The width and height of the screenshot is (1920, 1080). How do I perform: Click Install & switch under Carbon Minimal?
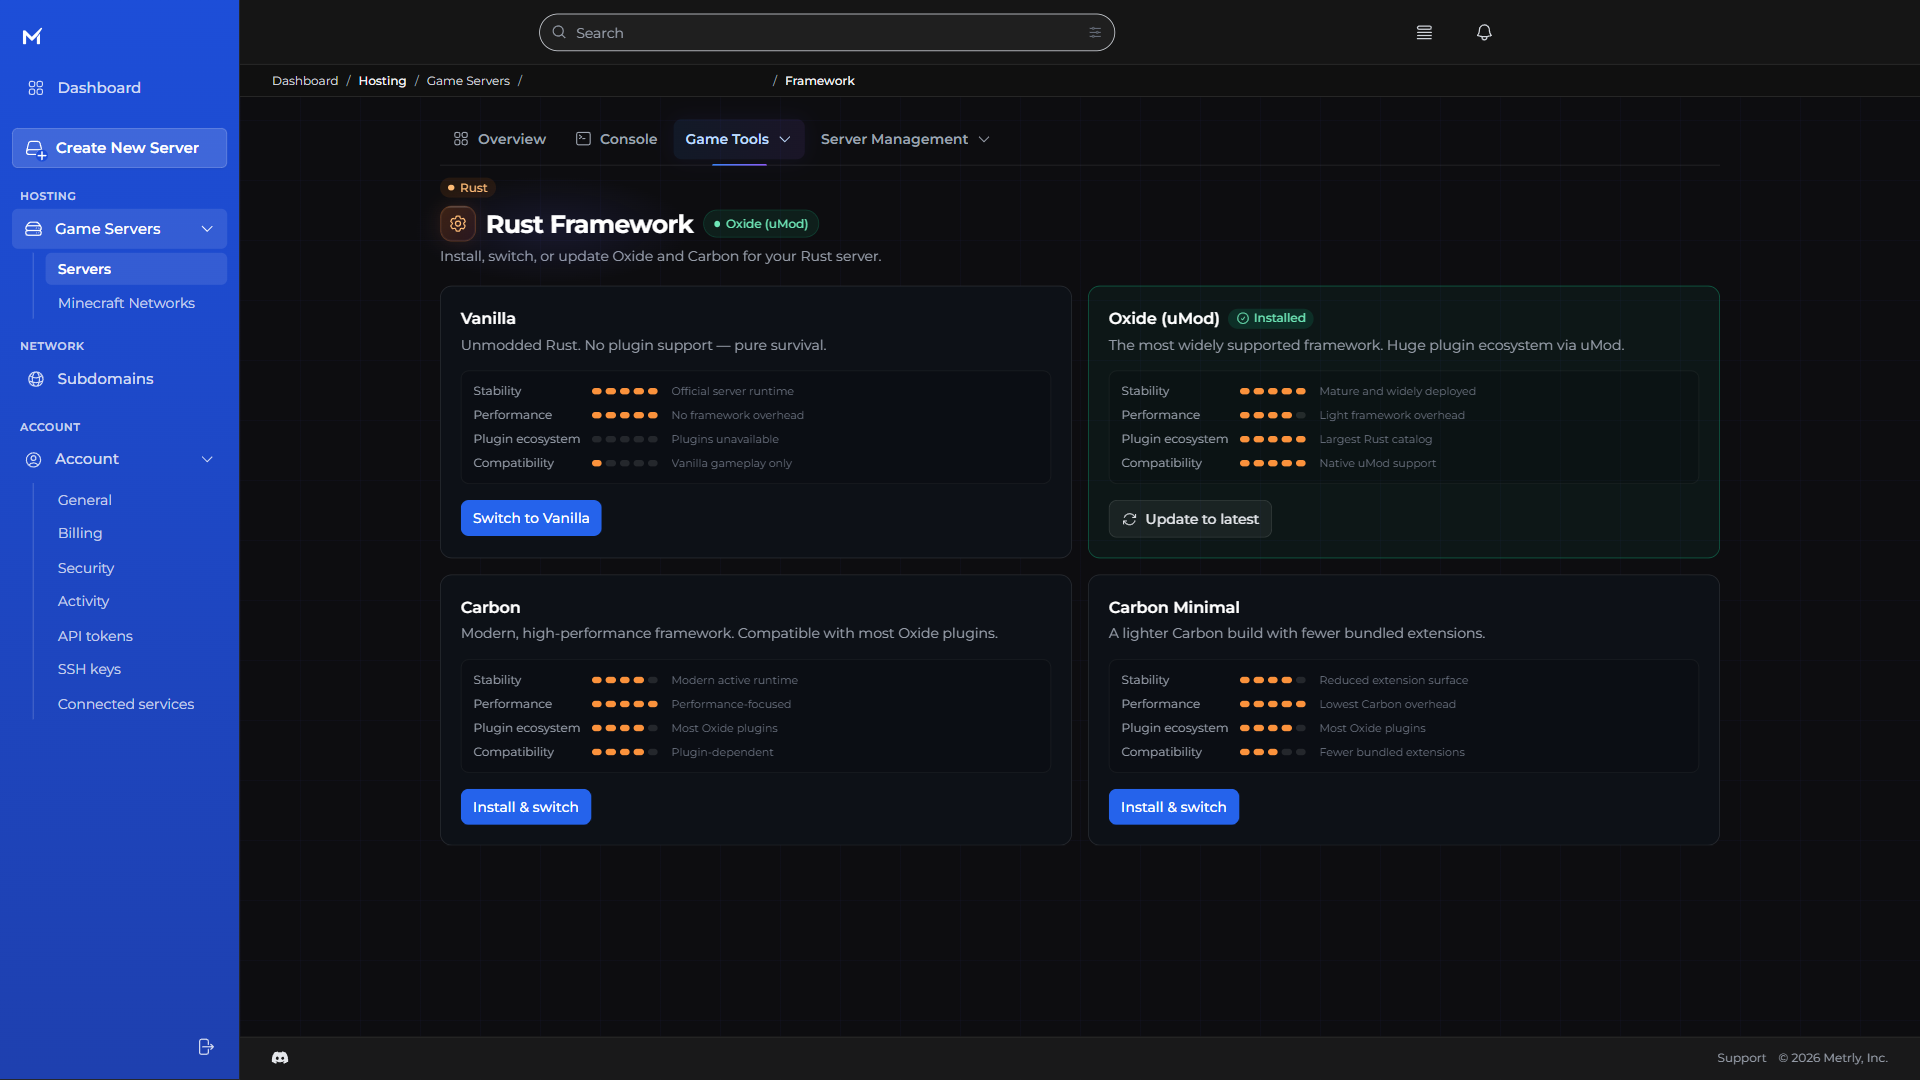[x=1174, y=807]
